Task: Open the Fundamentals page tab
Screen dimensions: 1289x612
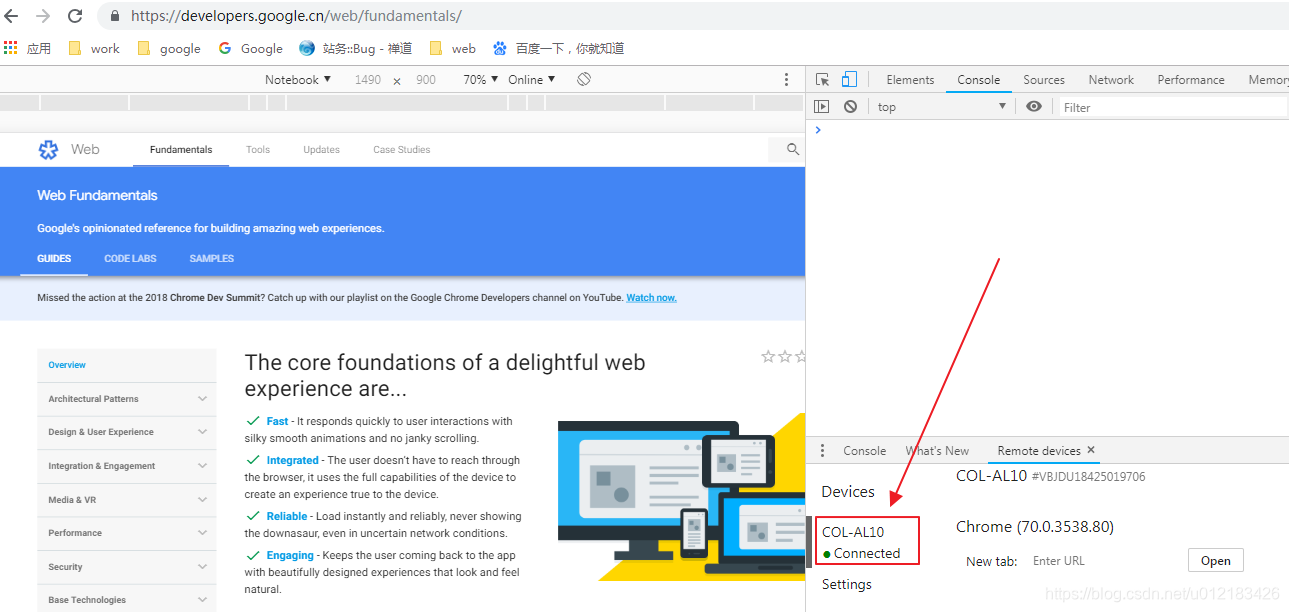Action: pyautogui.click(x=181, y=150)
